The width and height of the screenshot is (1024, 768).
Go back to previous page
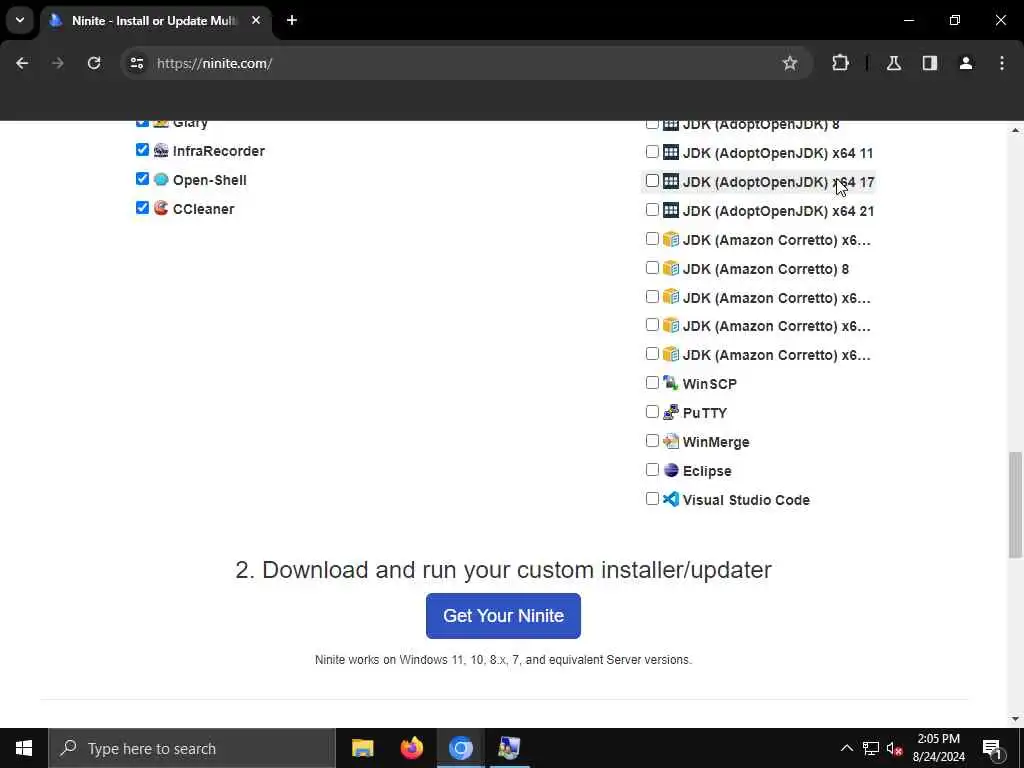point(22,63)
